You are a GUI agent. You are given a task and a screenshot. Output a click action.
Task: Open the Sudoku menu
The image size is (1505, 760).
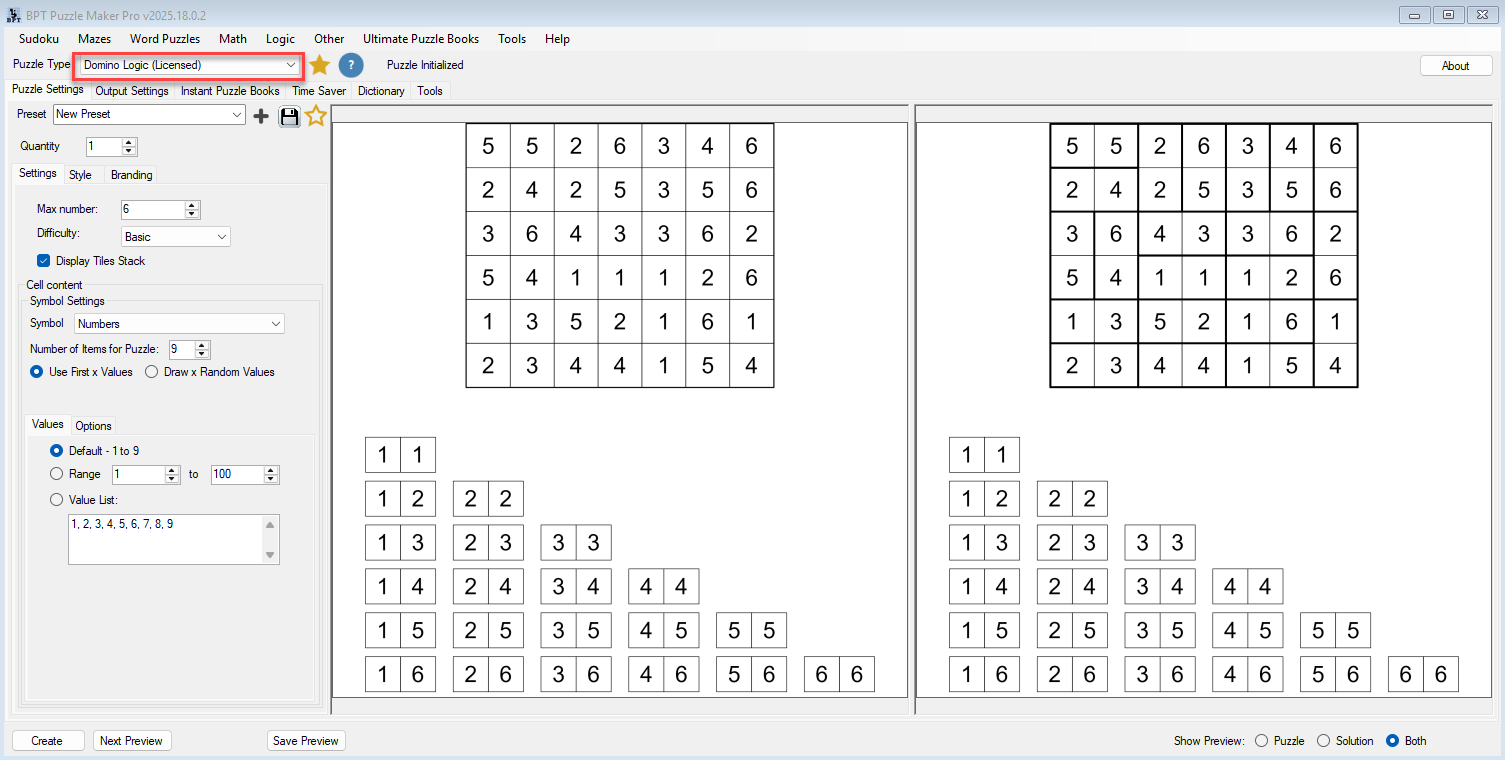pyautogui.click(x=38, y=39)
